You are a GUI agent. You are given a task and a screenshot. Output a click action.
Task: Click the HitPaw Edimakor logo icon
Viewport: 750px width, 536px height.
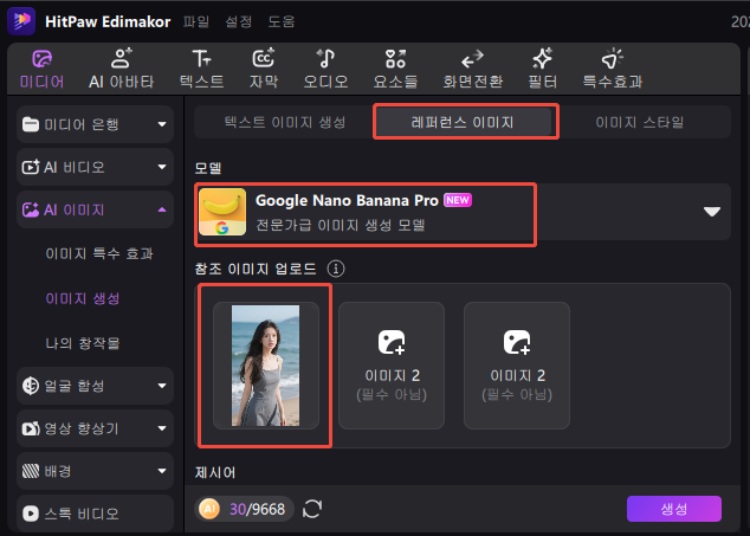click(x=21, y=21)
